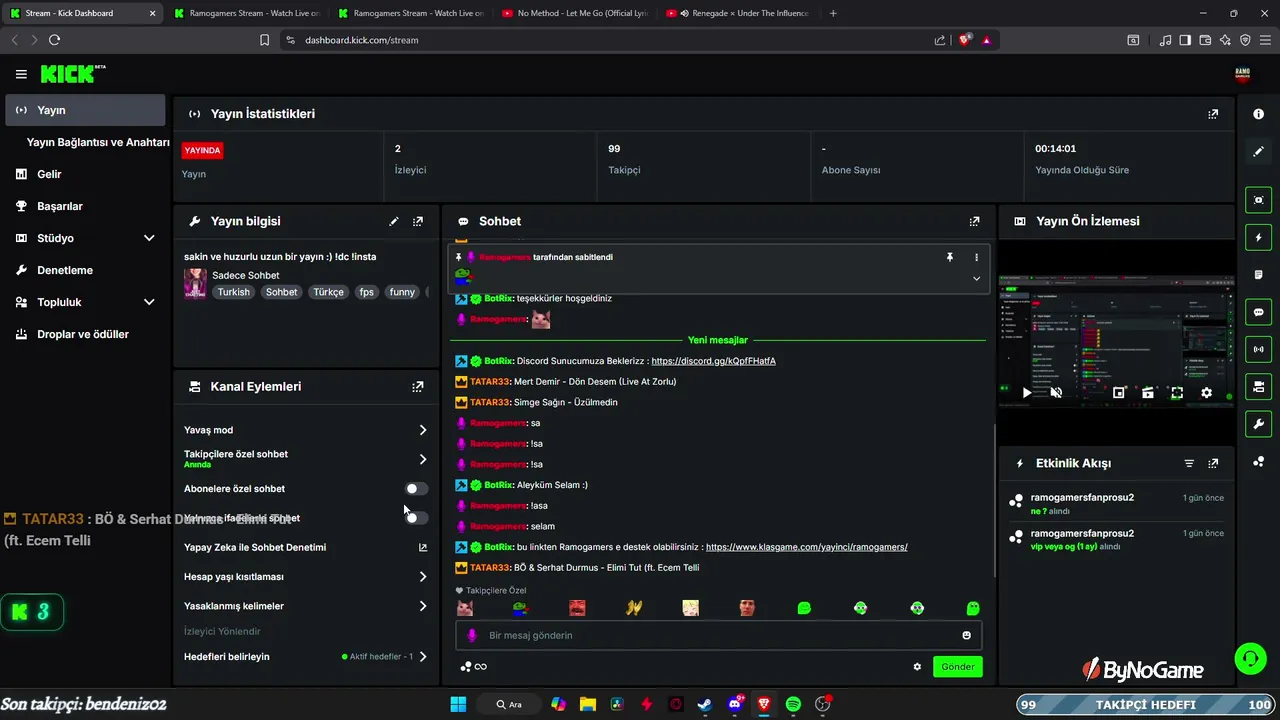The width and height of the screenshot is (1280, 720).
Task: Open the discord.gg link in chat
Action: [713, 361]
